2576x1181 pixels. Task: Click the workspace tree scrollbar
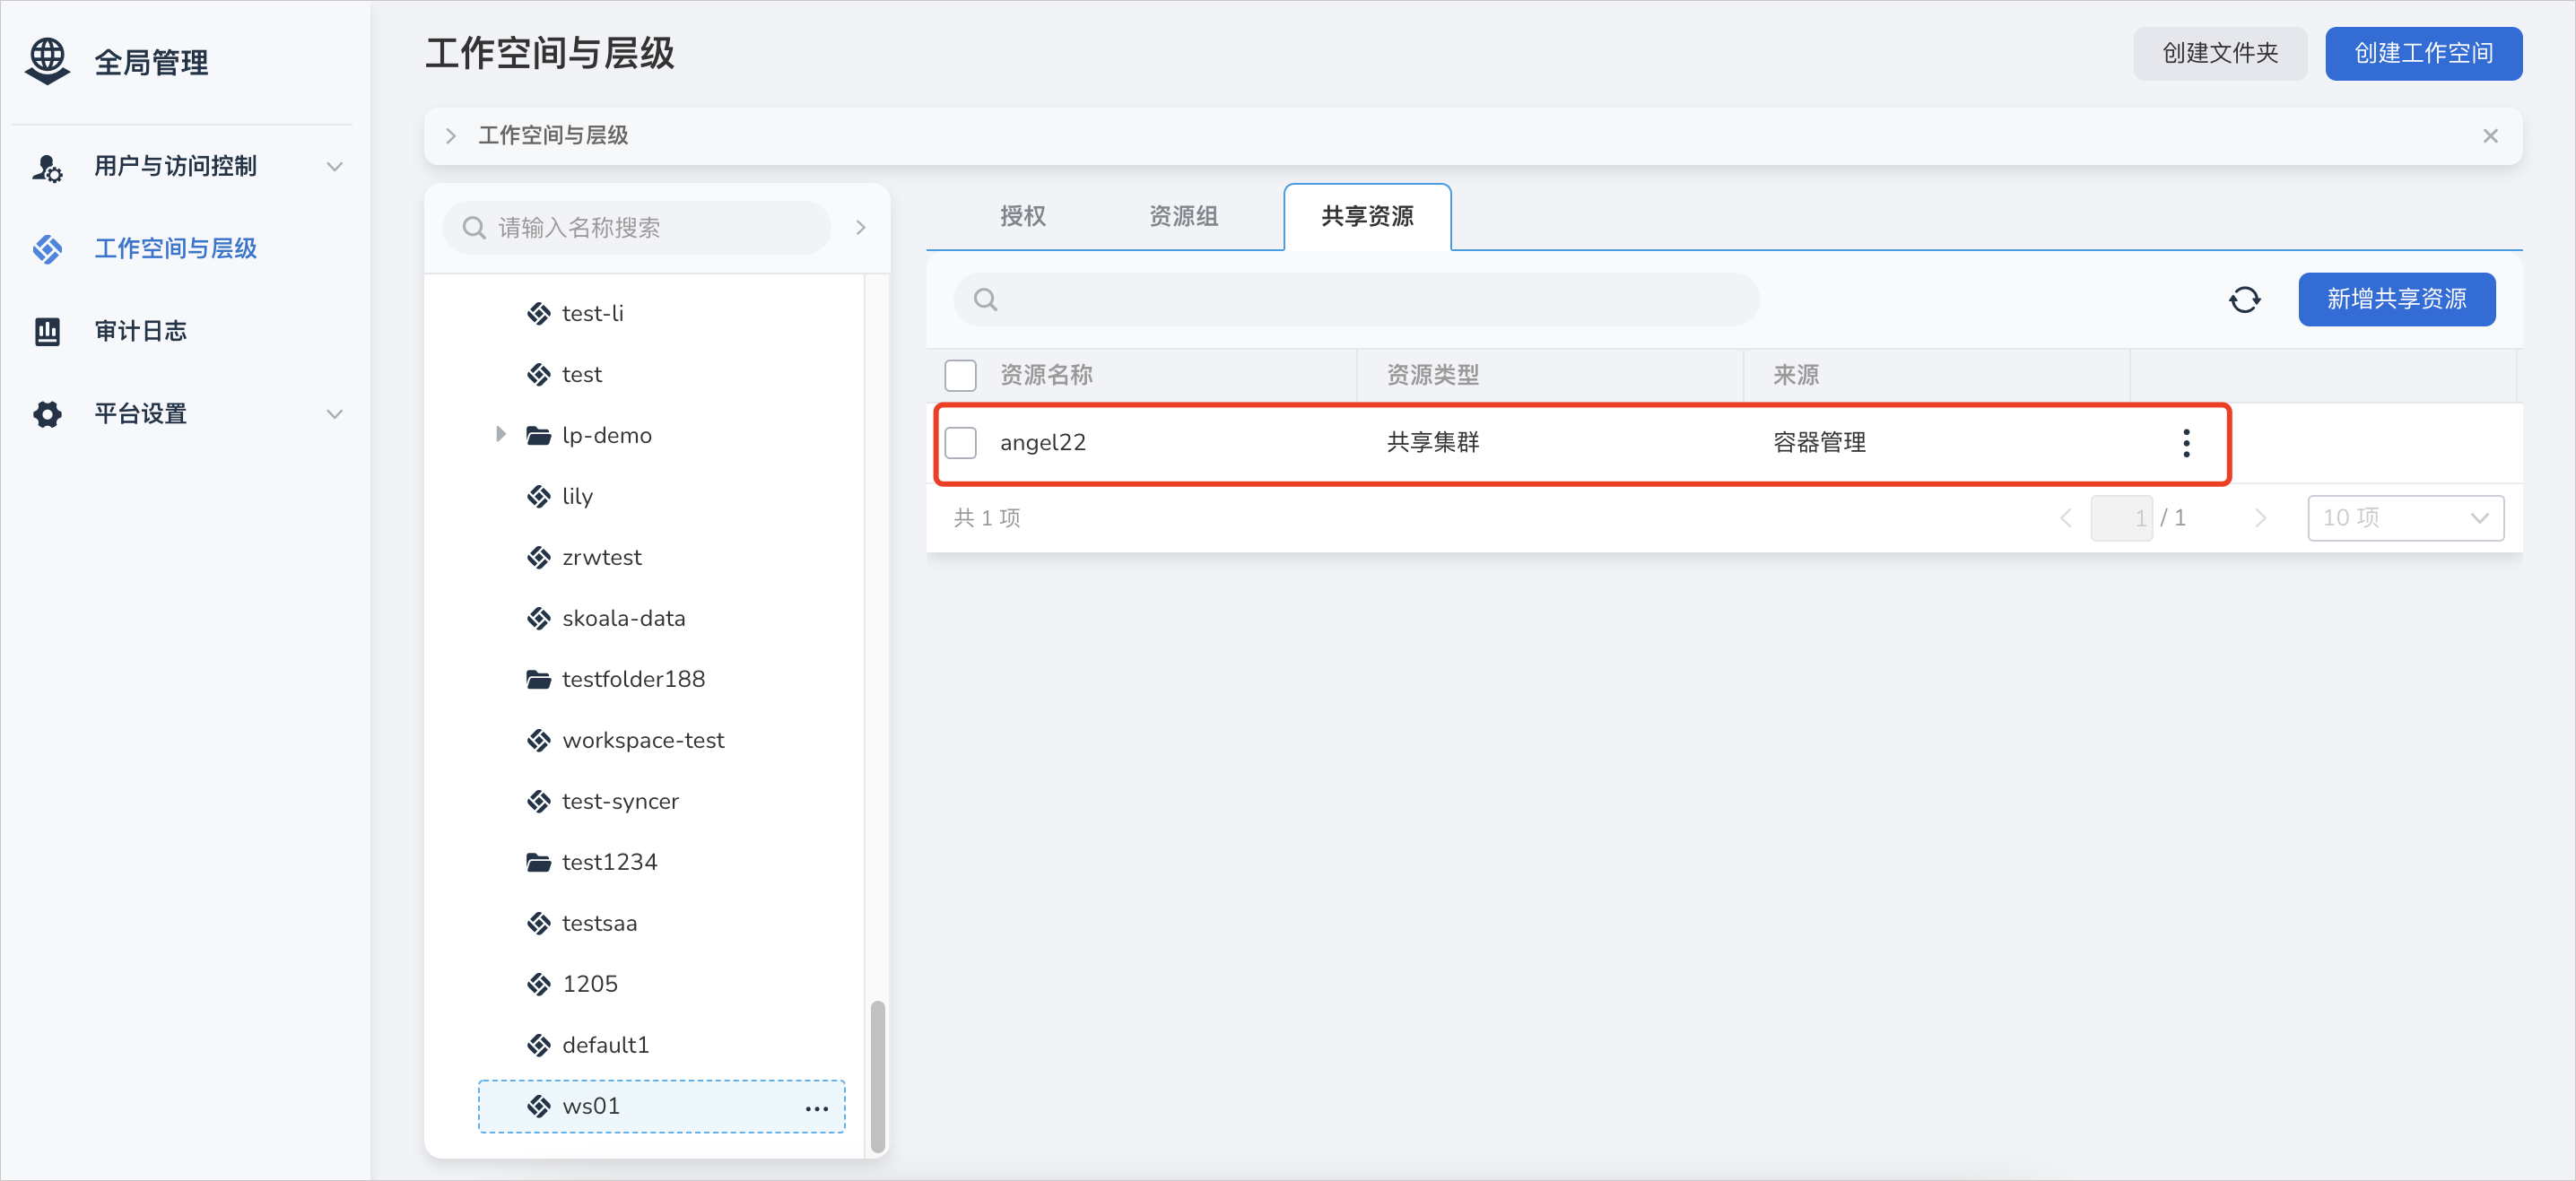click(x=877, y=1076)
